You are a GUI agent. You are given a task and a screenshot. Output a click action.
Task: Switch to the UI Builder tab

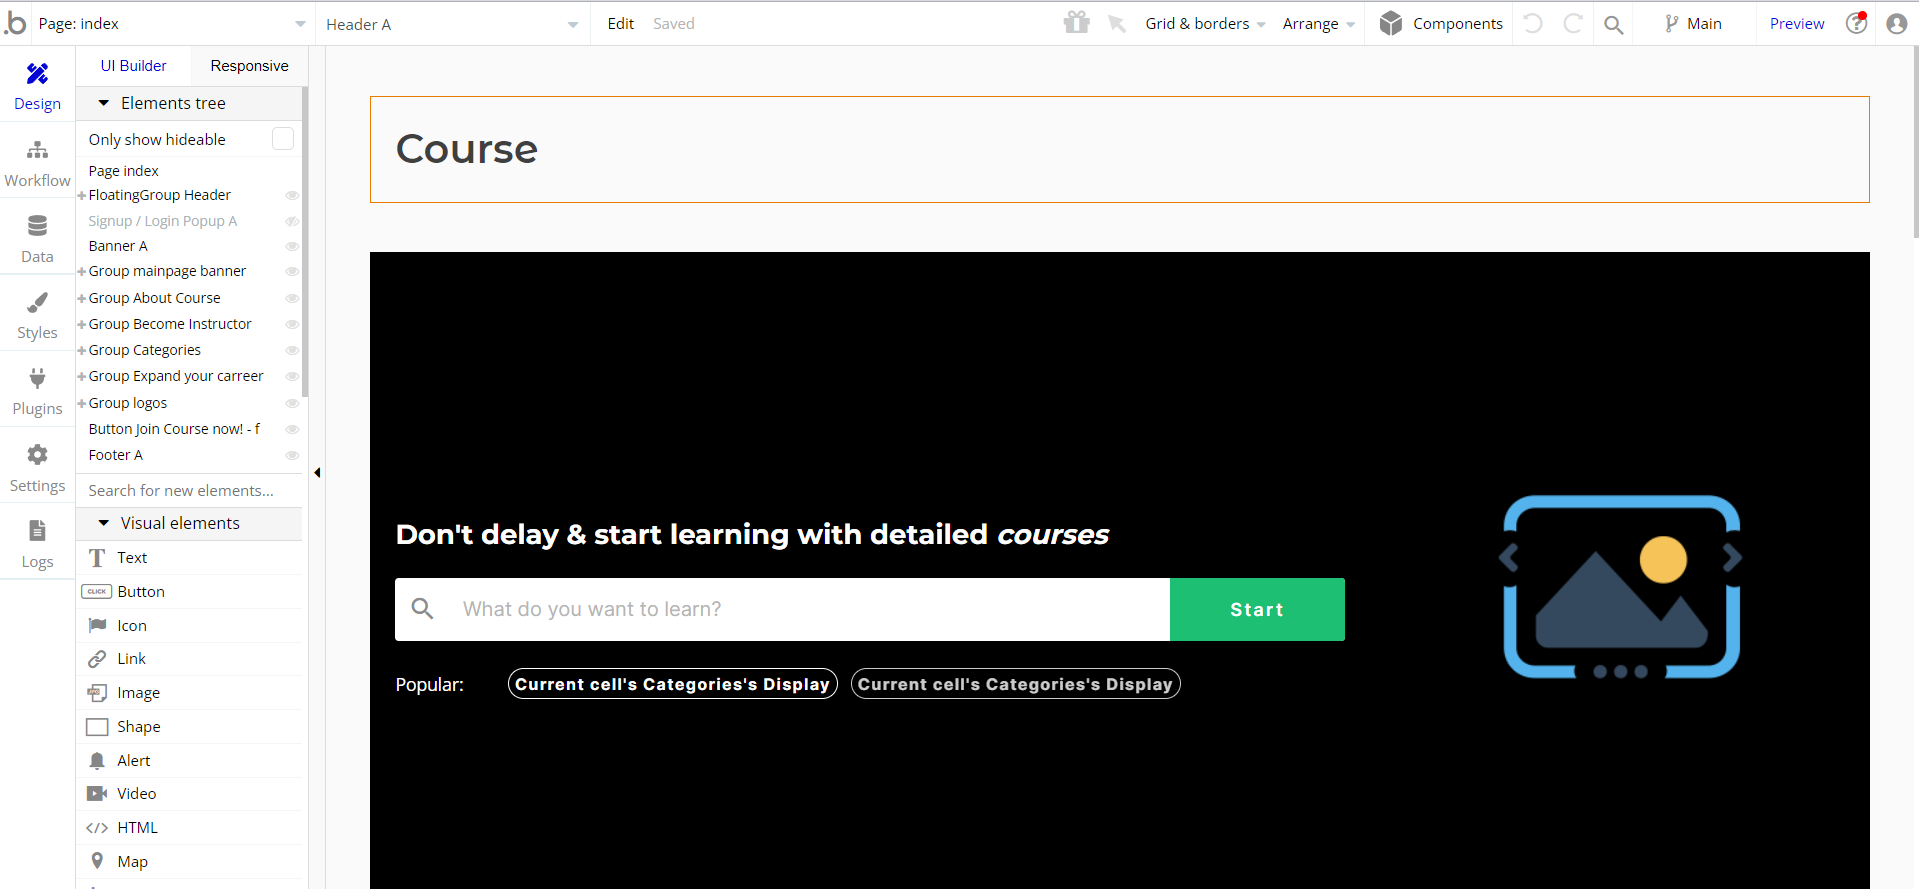(x=133, y=66)
